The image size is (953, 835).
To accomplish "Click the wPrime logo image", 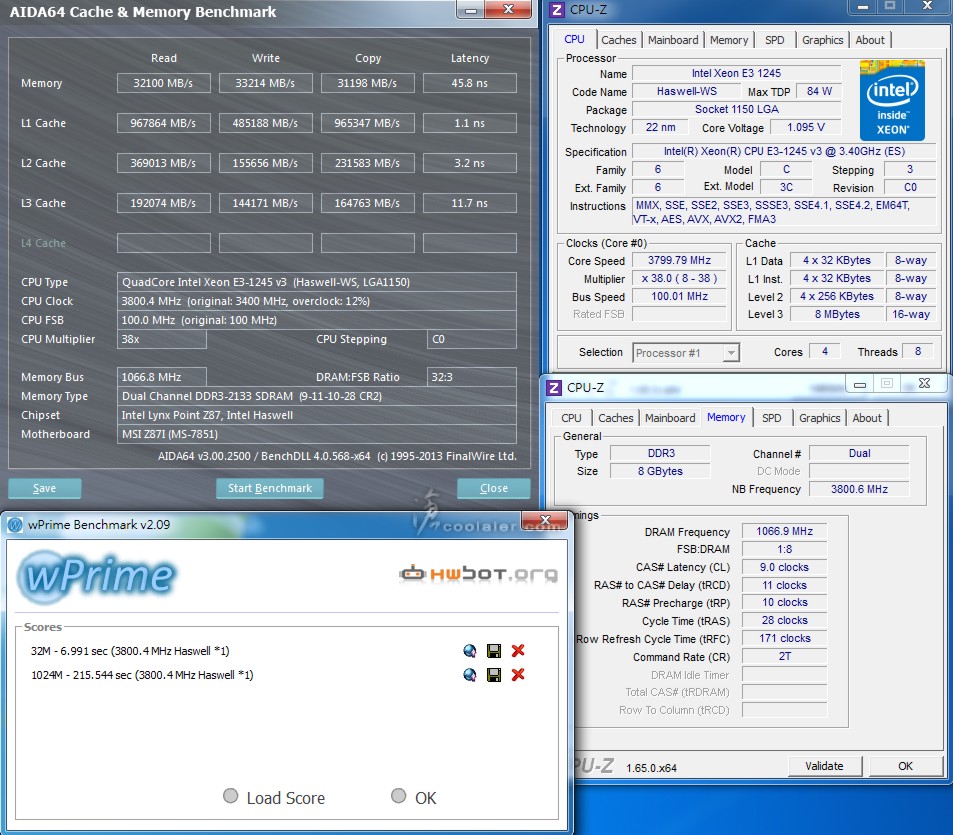I will click(96, 576).
